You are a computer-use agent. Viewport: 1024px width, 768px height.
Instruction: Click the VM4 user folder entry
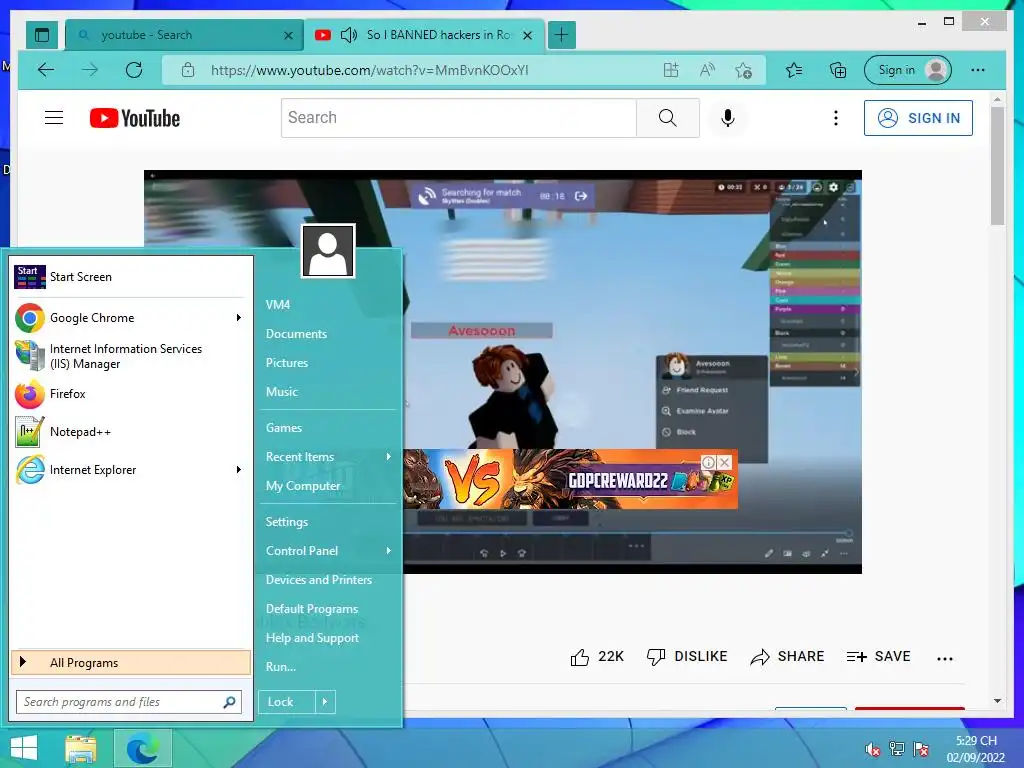coord(278,304)
